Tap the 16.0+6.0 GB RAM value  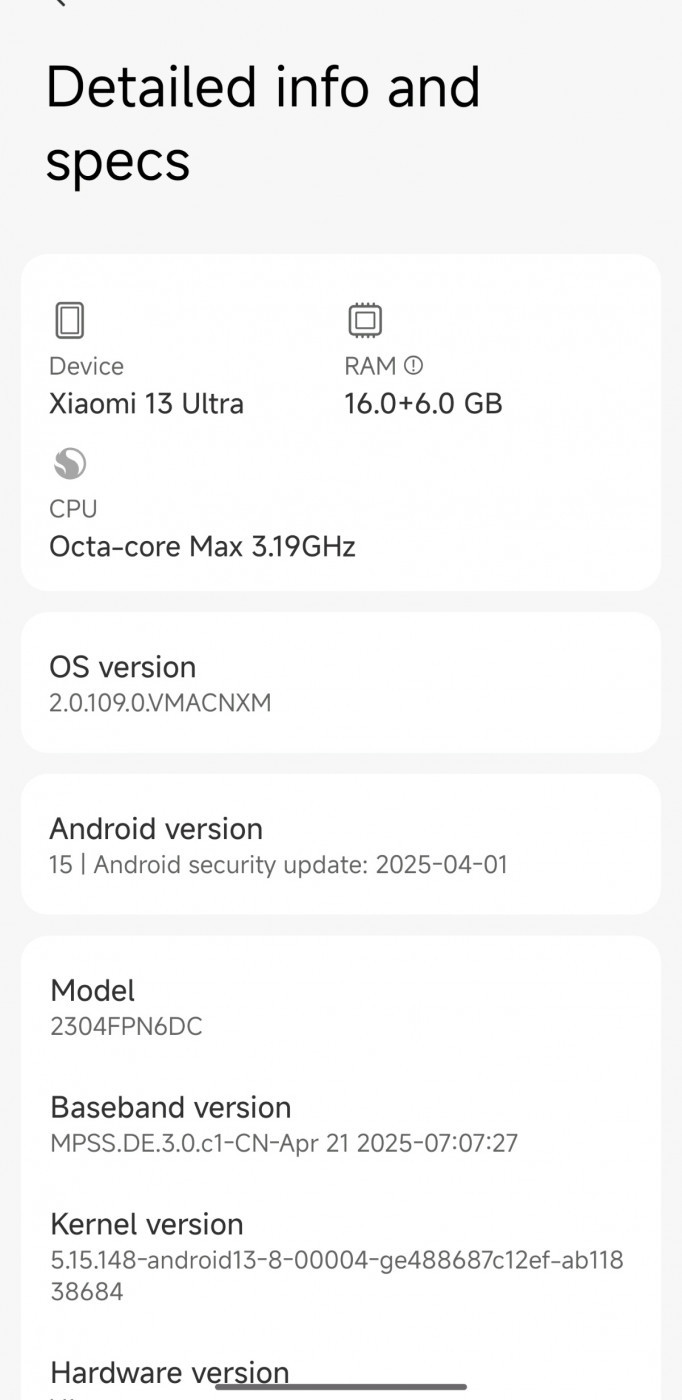click(x=423, y=403)
